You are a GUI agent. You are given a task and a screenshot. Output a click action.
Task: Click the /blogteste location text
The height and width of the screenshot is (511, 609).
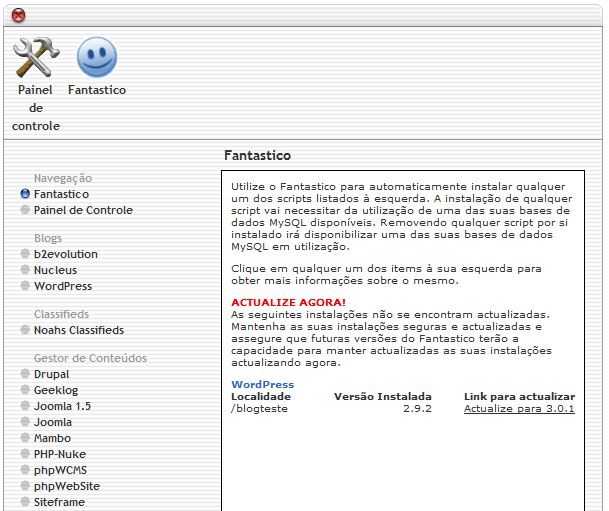coord(259,408)
